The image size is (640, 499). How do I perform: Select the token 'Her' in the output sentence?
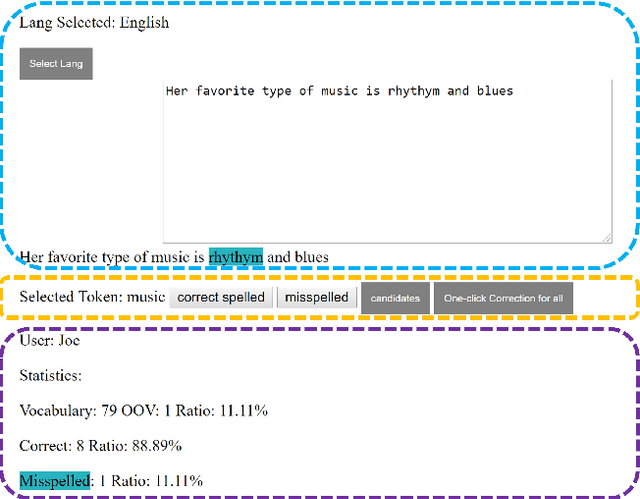tap(33, 258)
